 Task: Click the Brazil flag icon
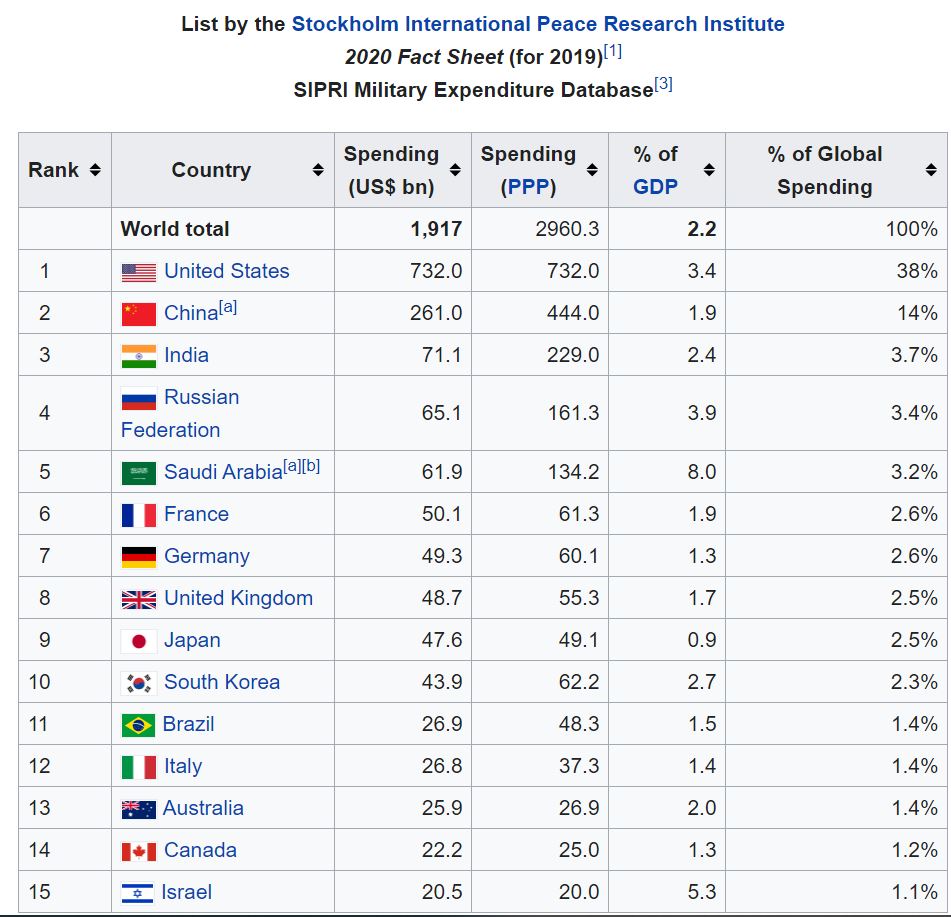click(138, 725)
